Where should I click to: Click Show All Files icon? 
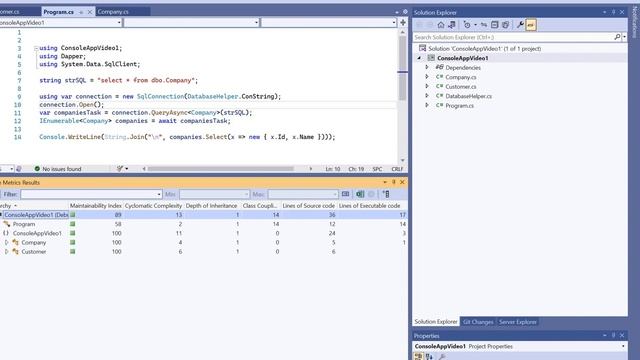coord(505,25)
